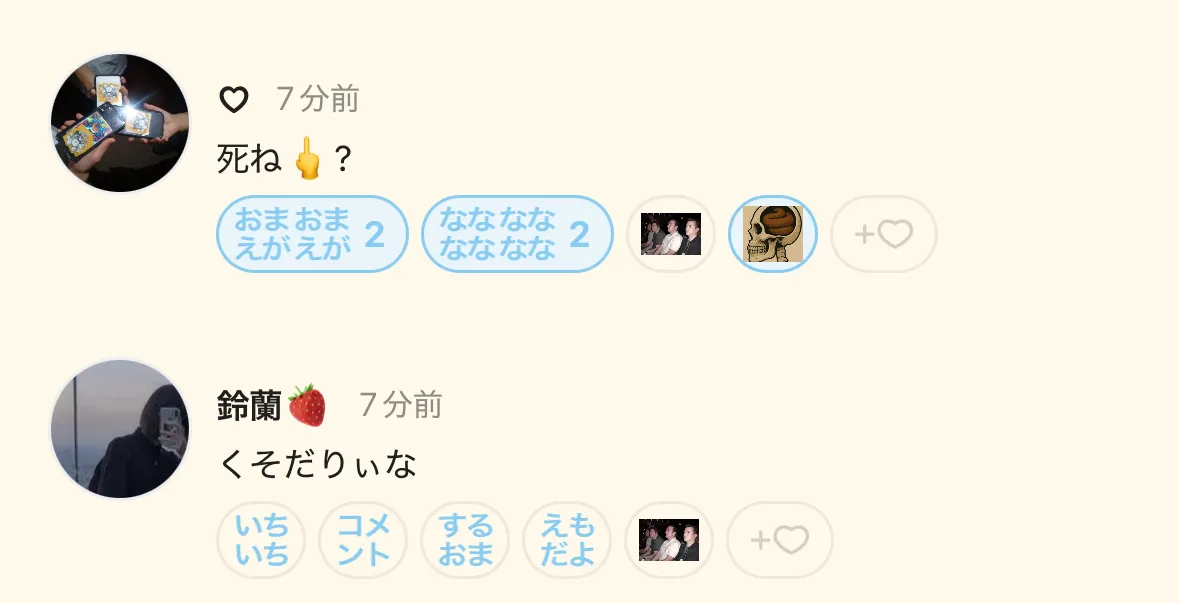Open the mirror selfie avatar of 鈴蘭
The image size is (1179, 603).
(x=120, y=429)
